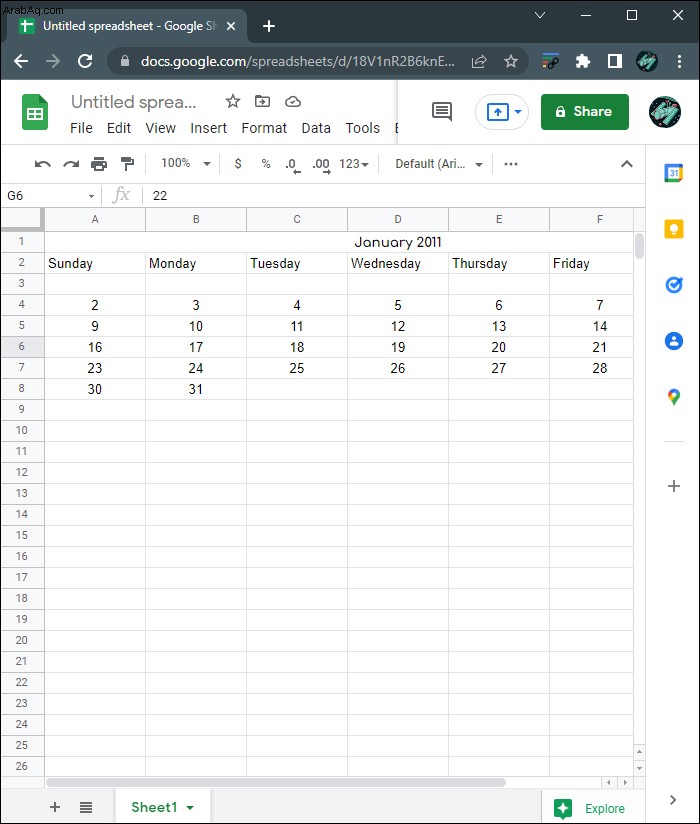Screen dimensions: 700x824
Task: Open Google Calendar side panel
Action: [674, 173]
